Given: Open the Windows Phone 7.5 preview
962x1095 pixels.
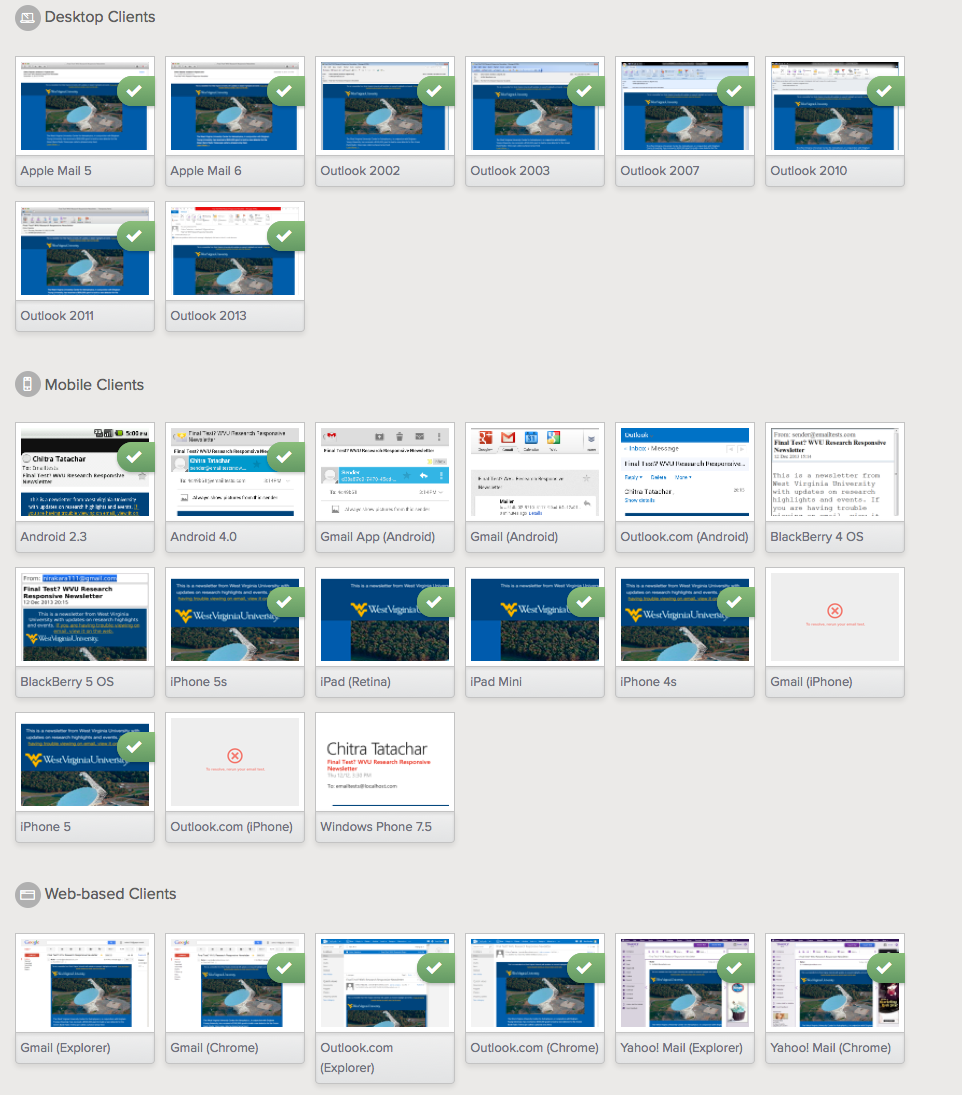Looking at the screenshot, I should (x=385, y=762).
